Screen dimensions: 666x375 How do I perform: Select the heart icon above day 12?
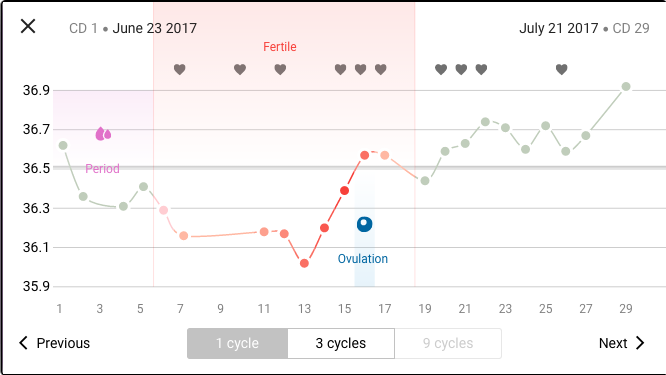coord(280,69)
